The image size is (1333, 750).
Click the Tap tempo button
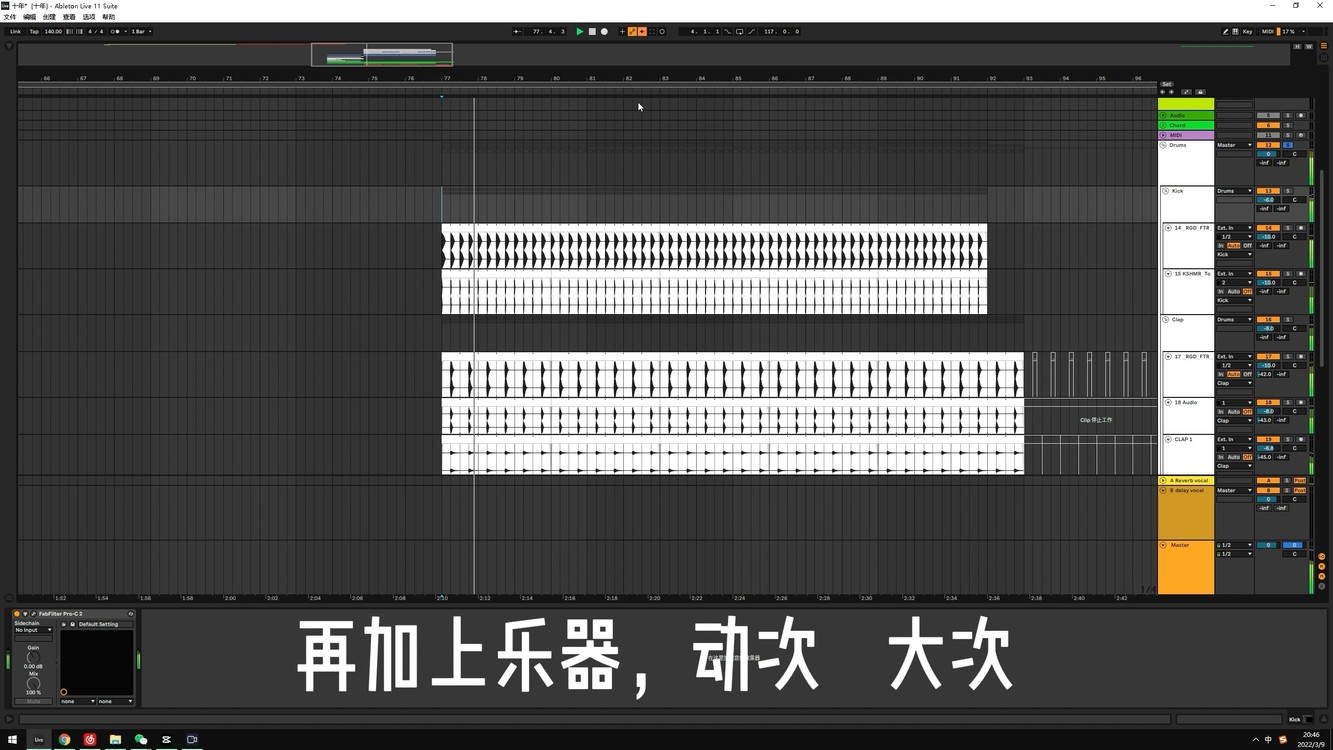tap(33, 31)
